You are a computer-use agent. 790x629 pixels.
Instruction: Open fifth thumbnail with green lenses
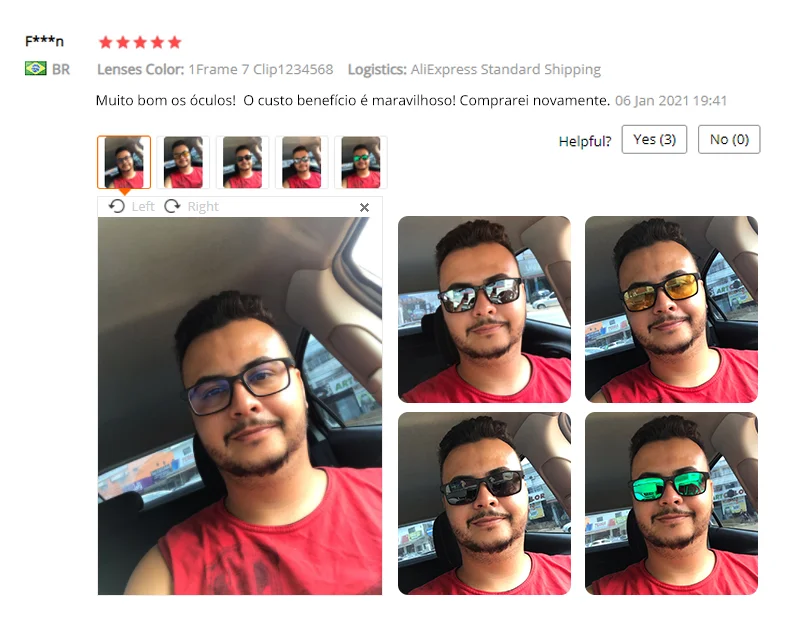point(361,162)
